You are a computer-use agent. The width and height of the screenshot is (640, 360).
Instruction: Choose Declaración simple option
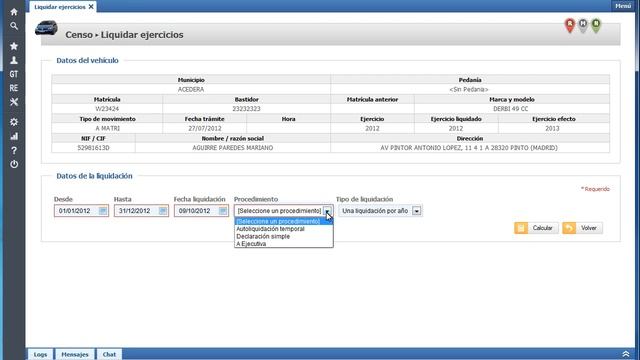point(284,236)
